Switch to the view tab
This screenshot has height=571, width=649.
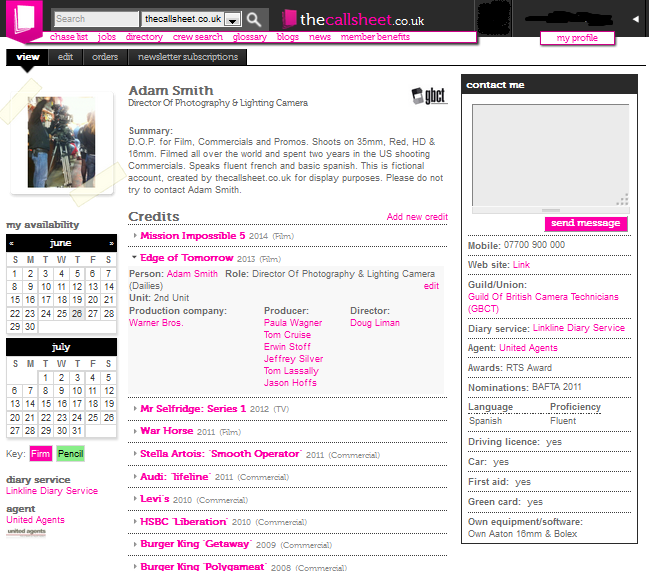tap(27, 57)
